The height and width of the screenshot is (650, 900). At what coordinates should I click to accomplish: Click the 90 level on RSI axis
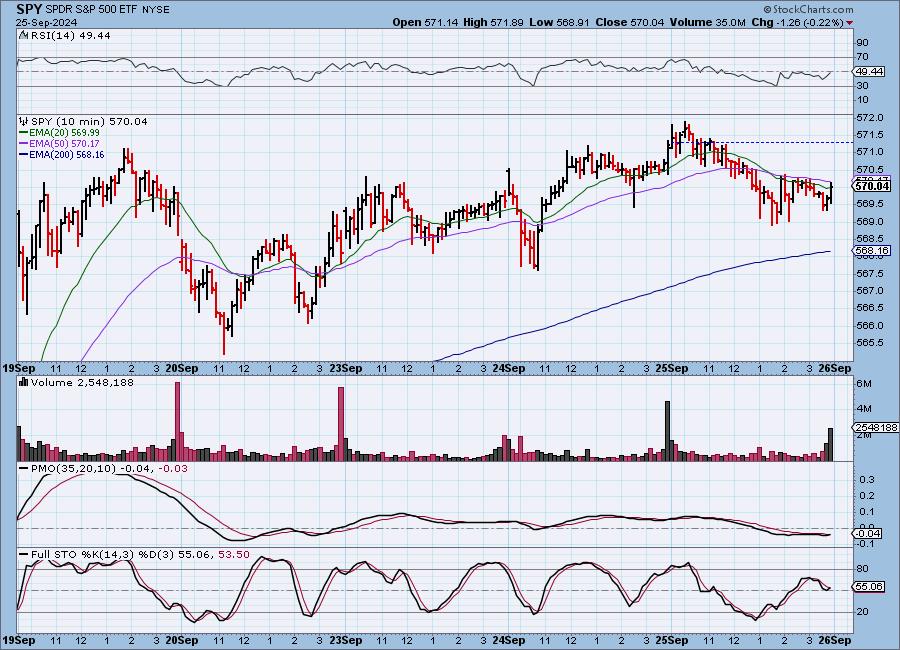point(862,42)
